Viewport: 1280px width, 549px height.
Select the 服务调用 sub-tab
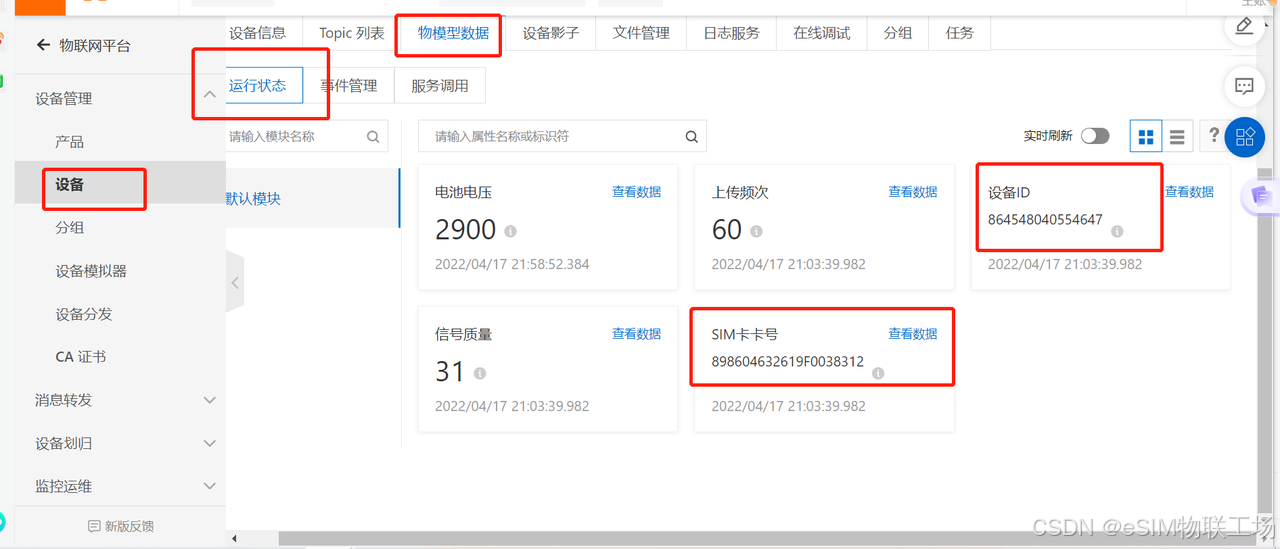440,86
